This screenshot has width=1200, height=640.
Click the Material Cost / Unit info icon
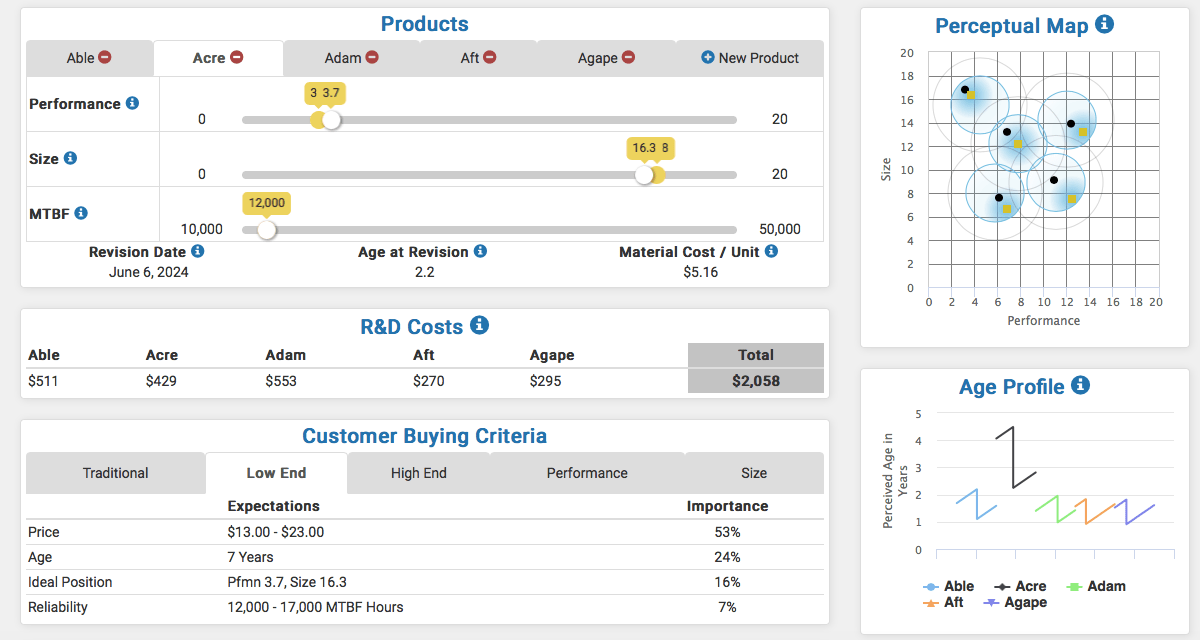tap(771, 251)
